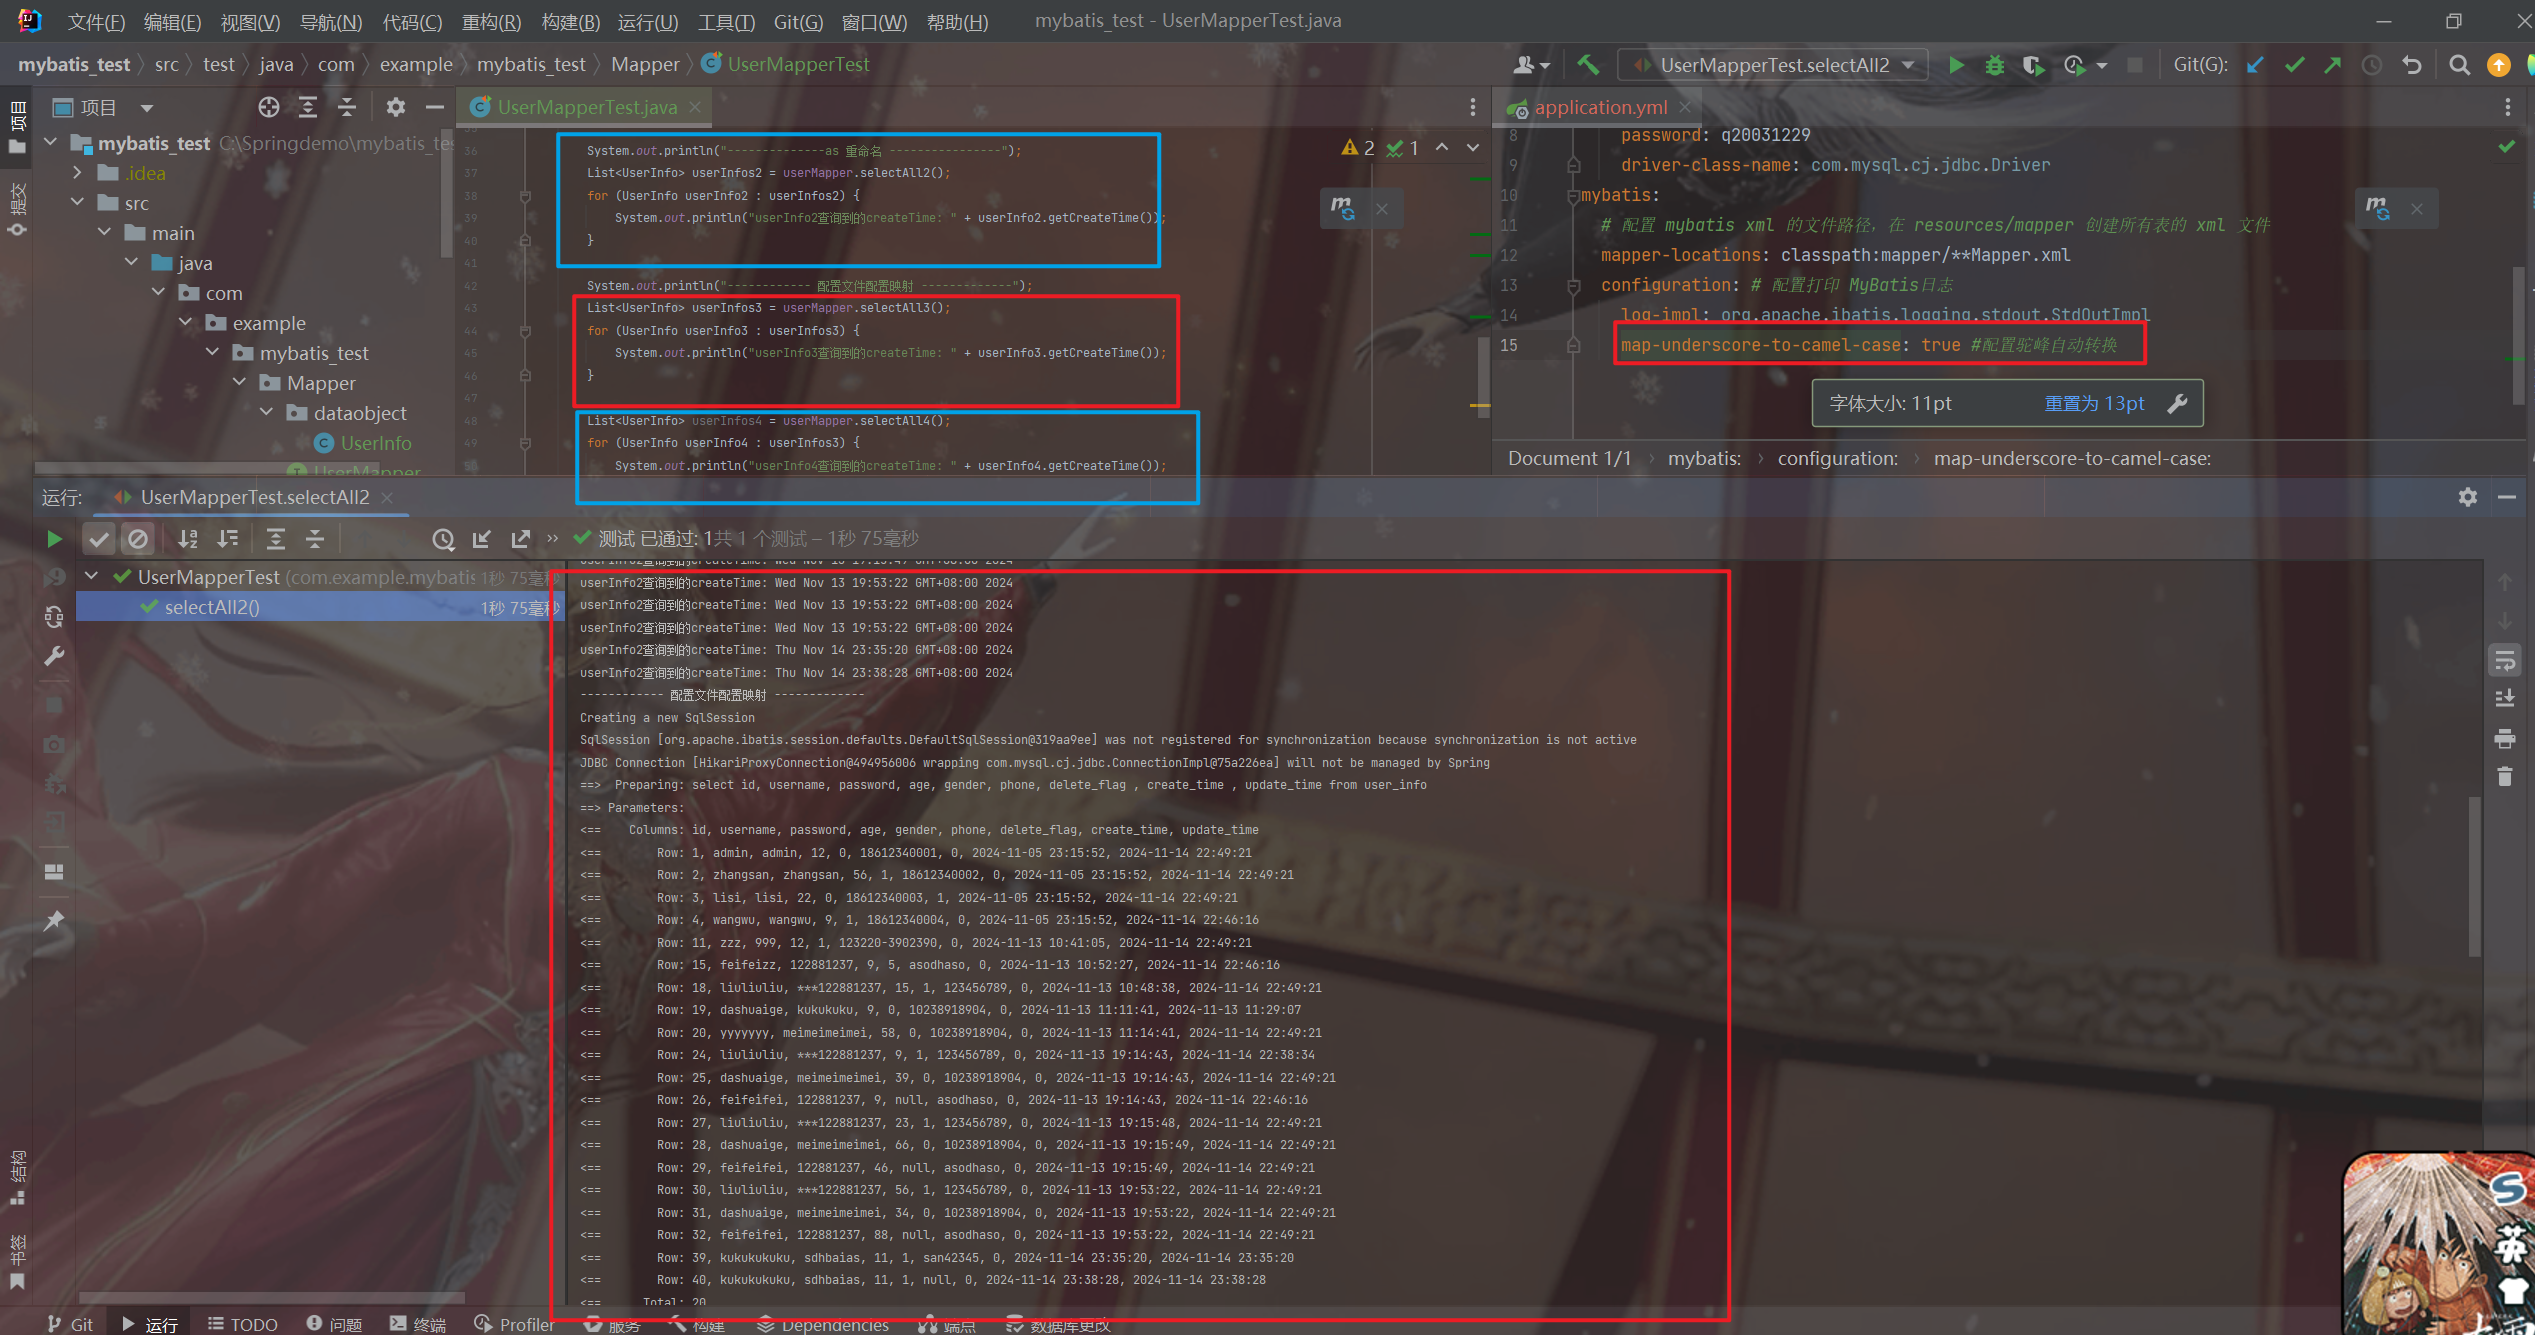2535x1335 pixels.
Task: Click Git update project arrow icon
Action: [2255, 65]
